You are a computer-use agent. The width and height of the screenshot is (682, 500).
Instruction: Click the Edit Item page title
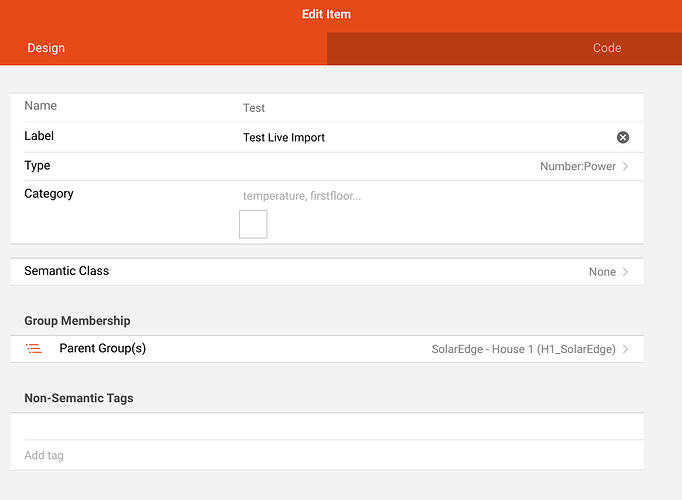[x=326, y=15]
